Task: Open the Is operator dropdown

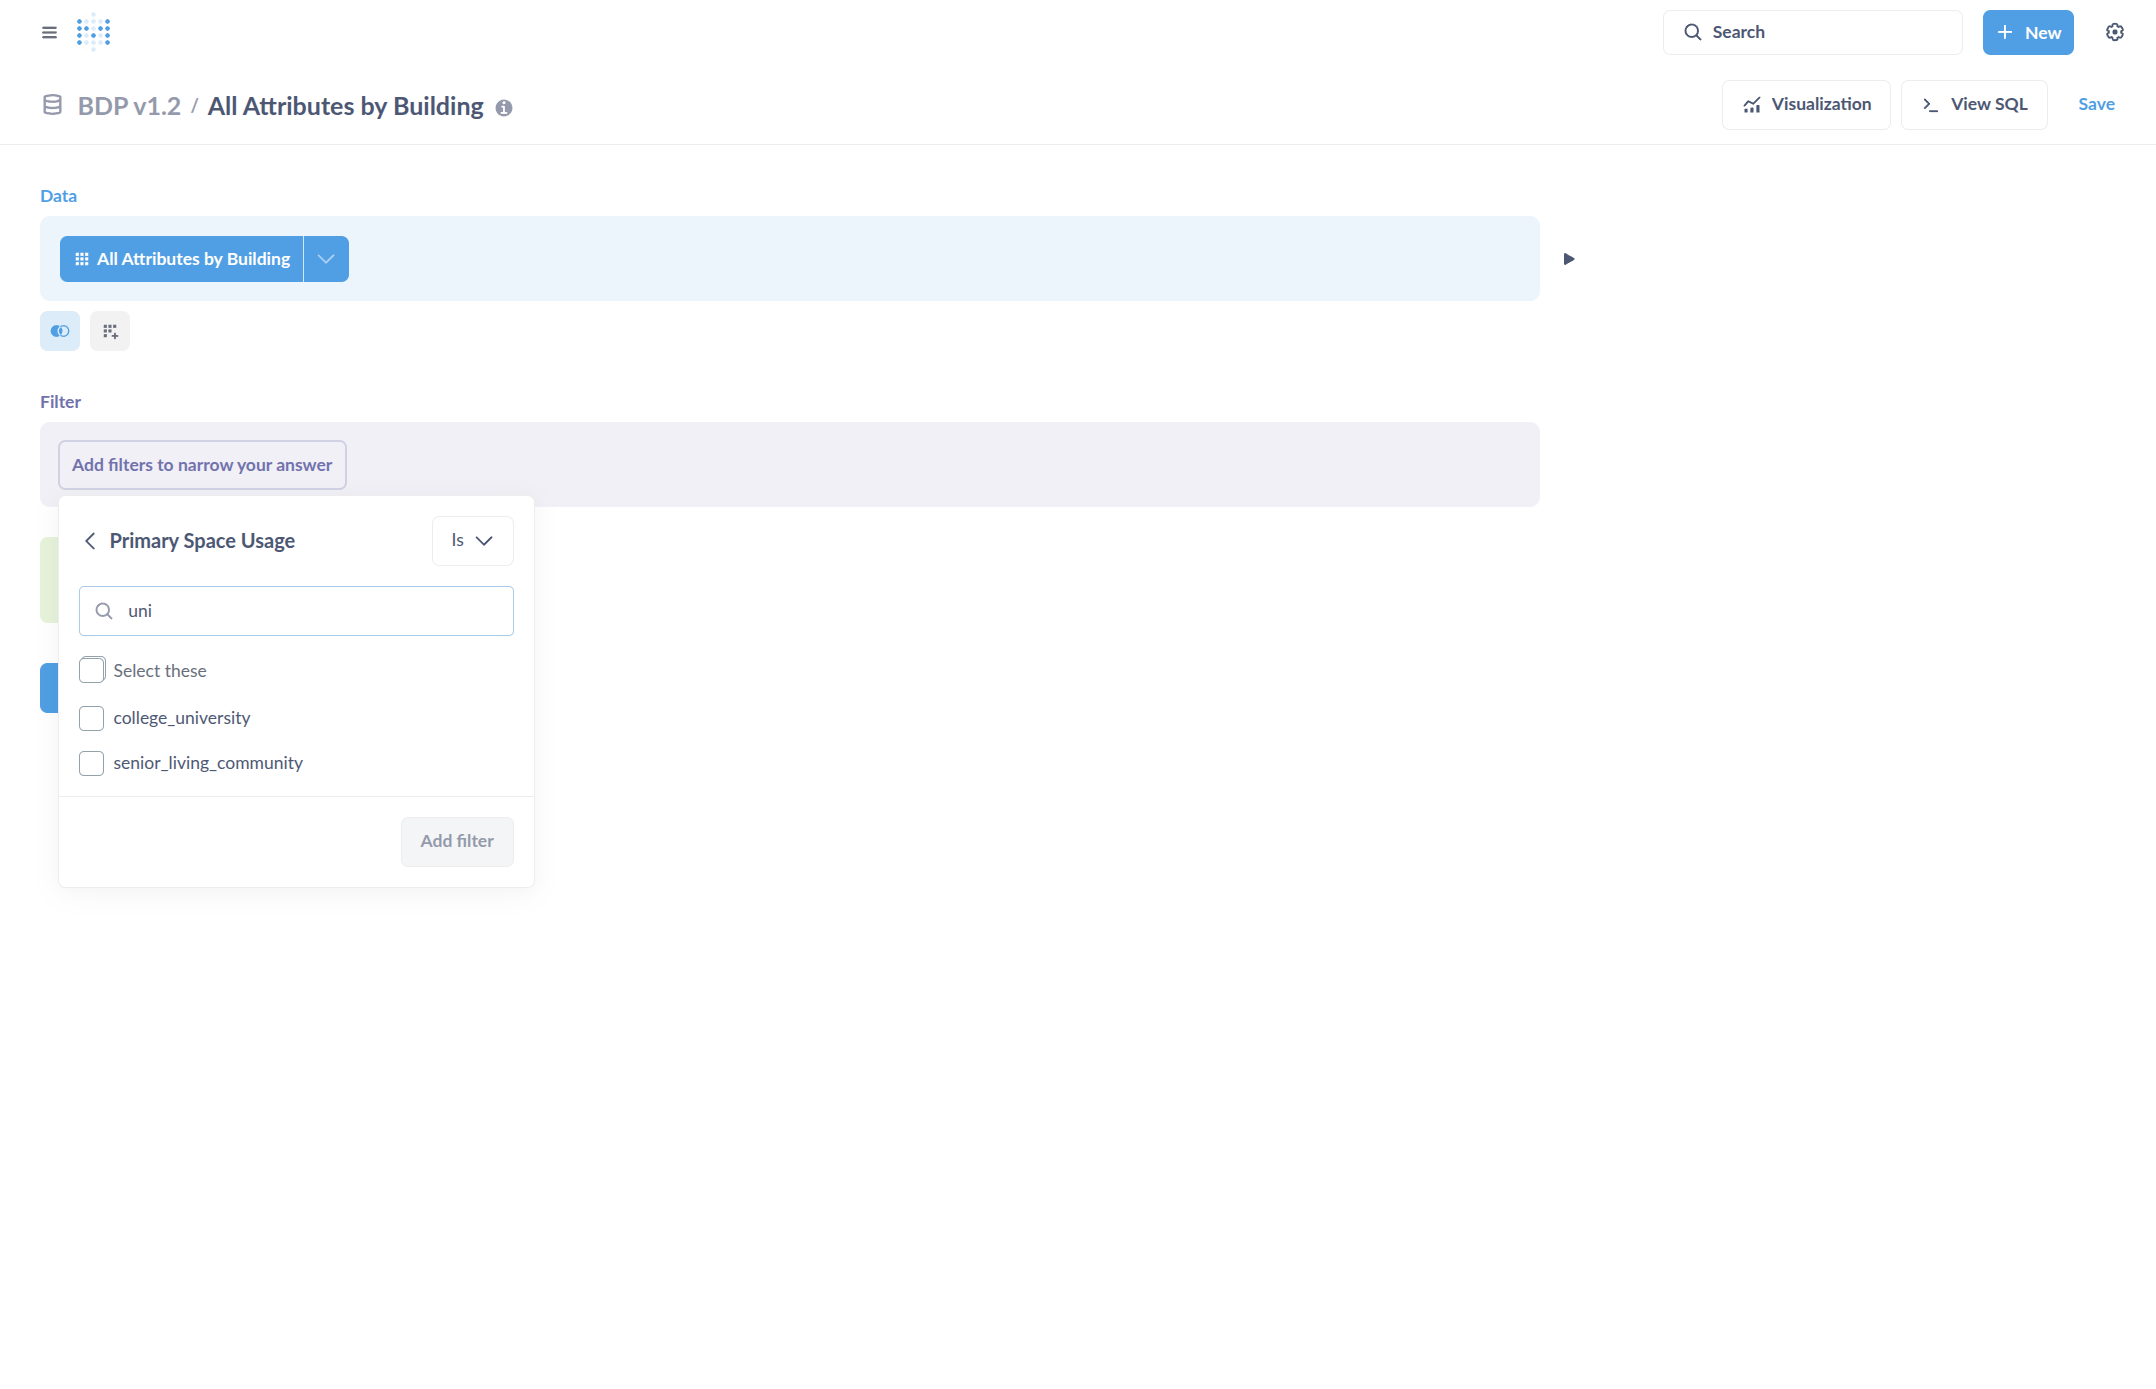Action: (472, 541)
